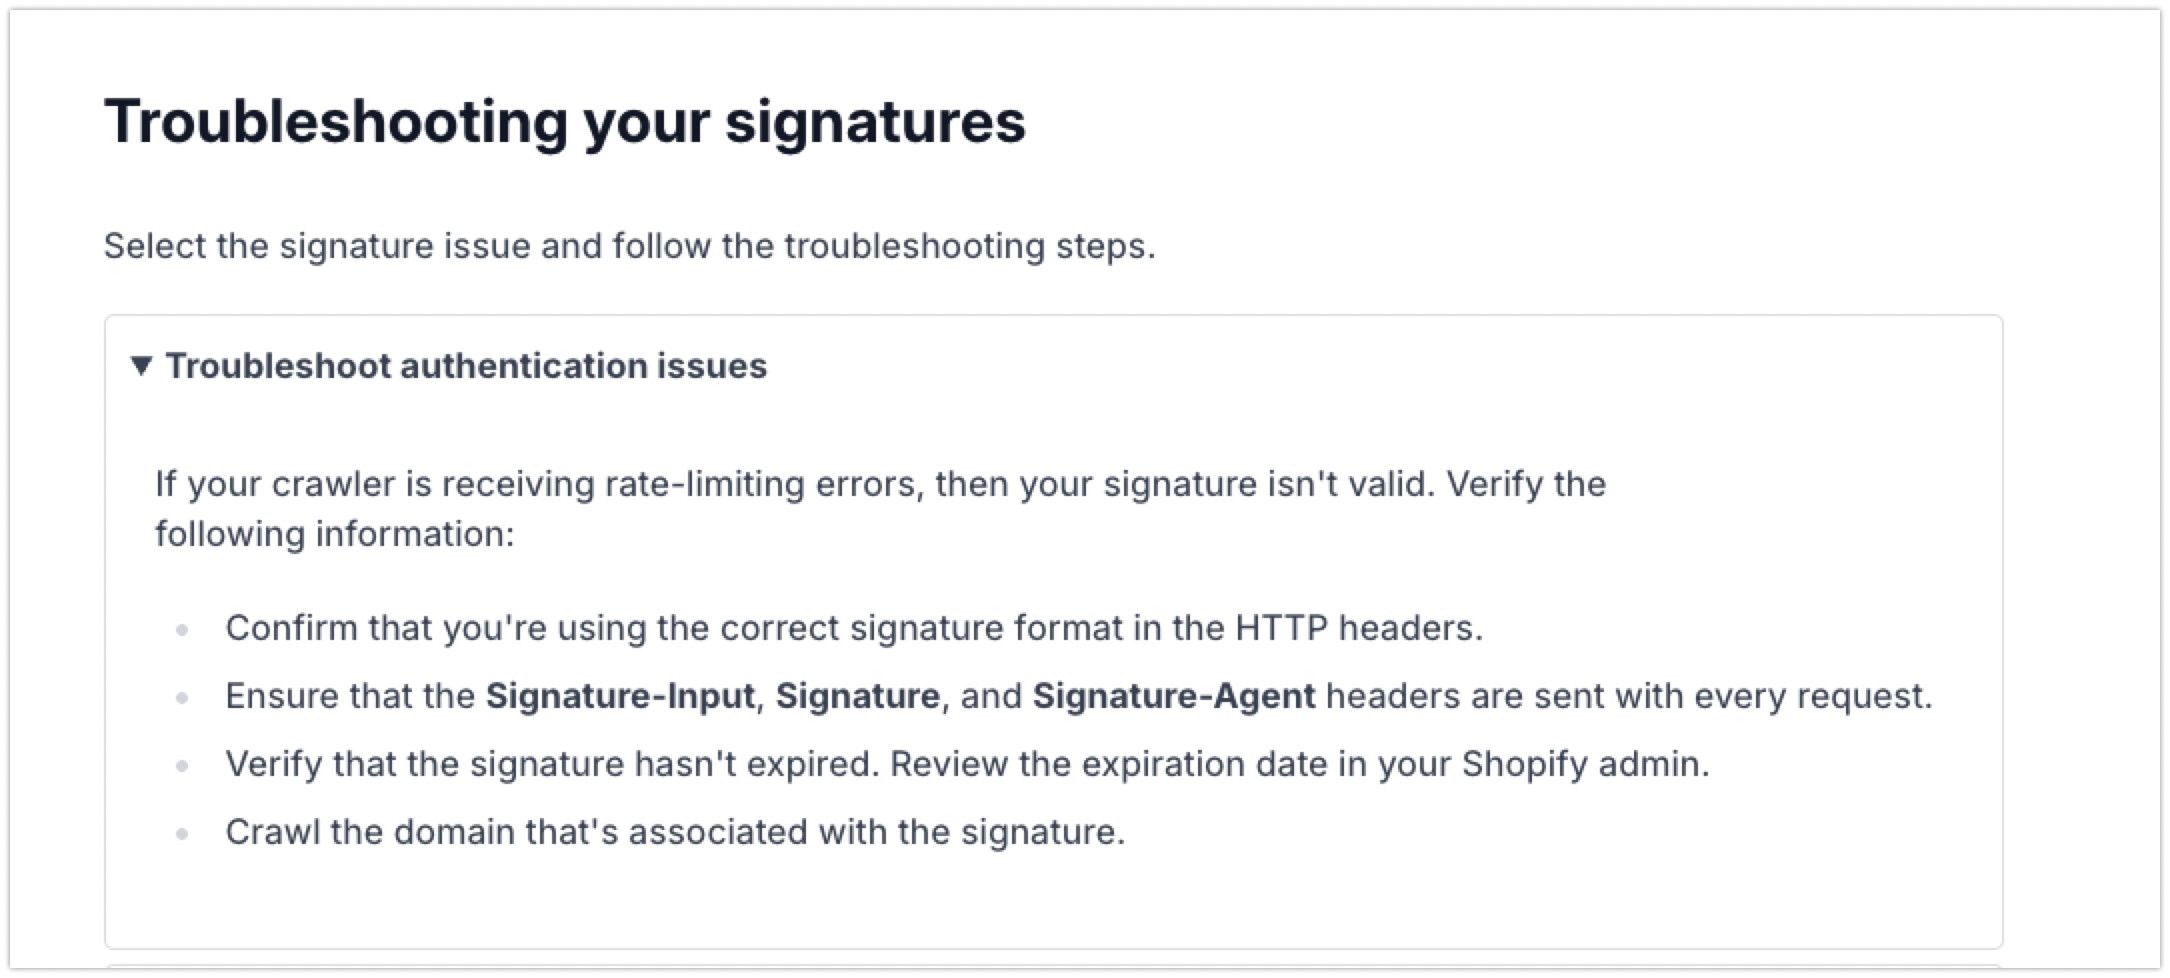Click the rate-limiting errors paragraph
The width and height of the screenshot is (2170, 978).
pyautogui.click(x=880, y=509)
